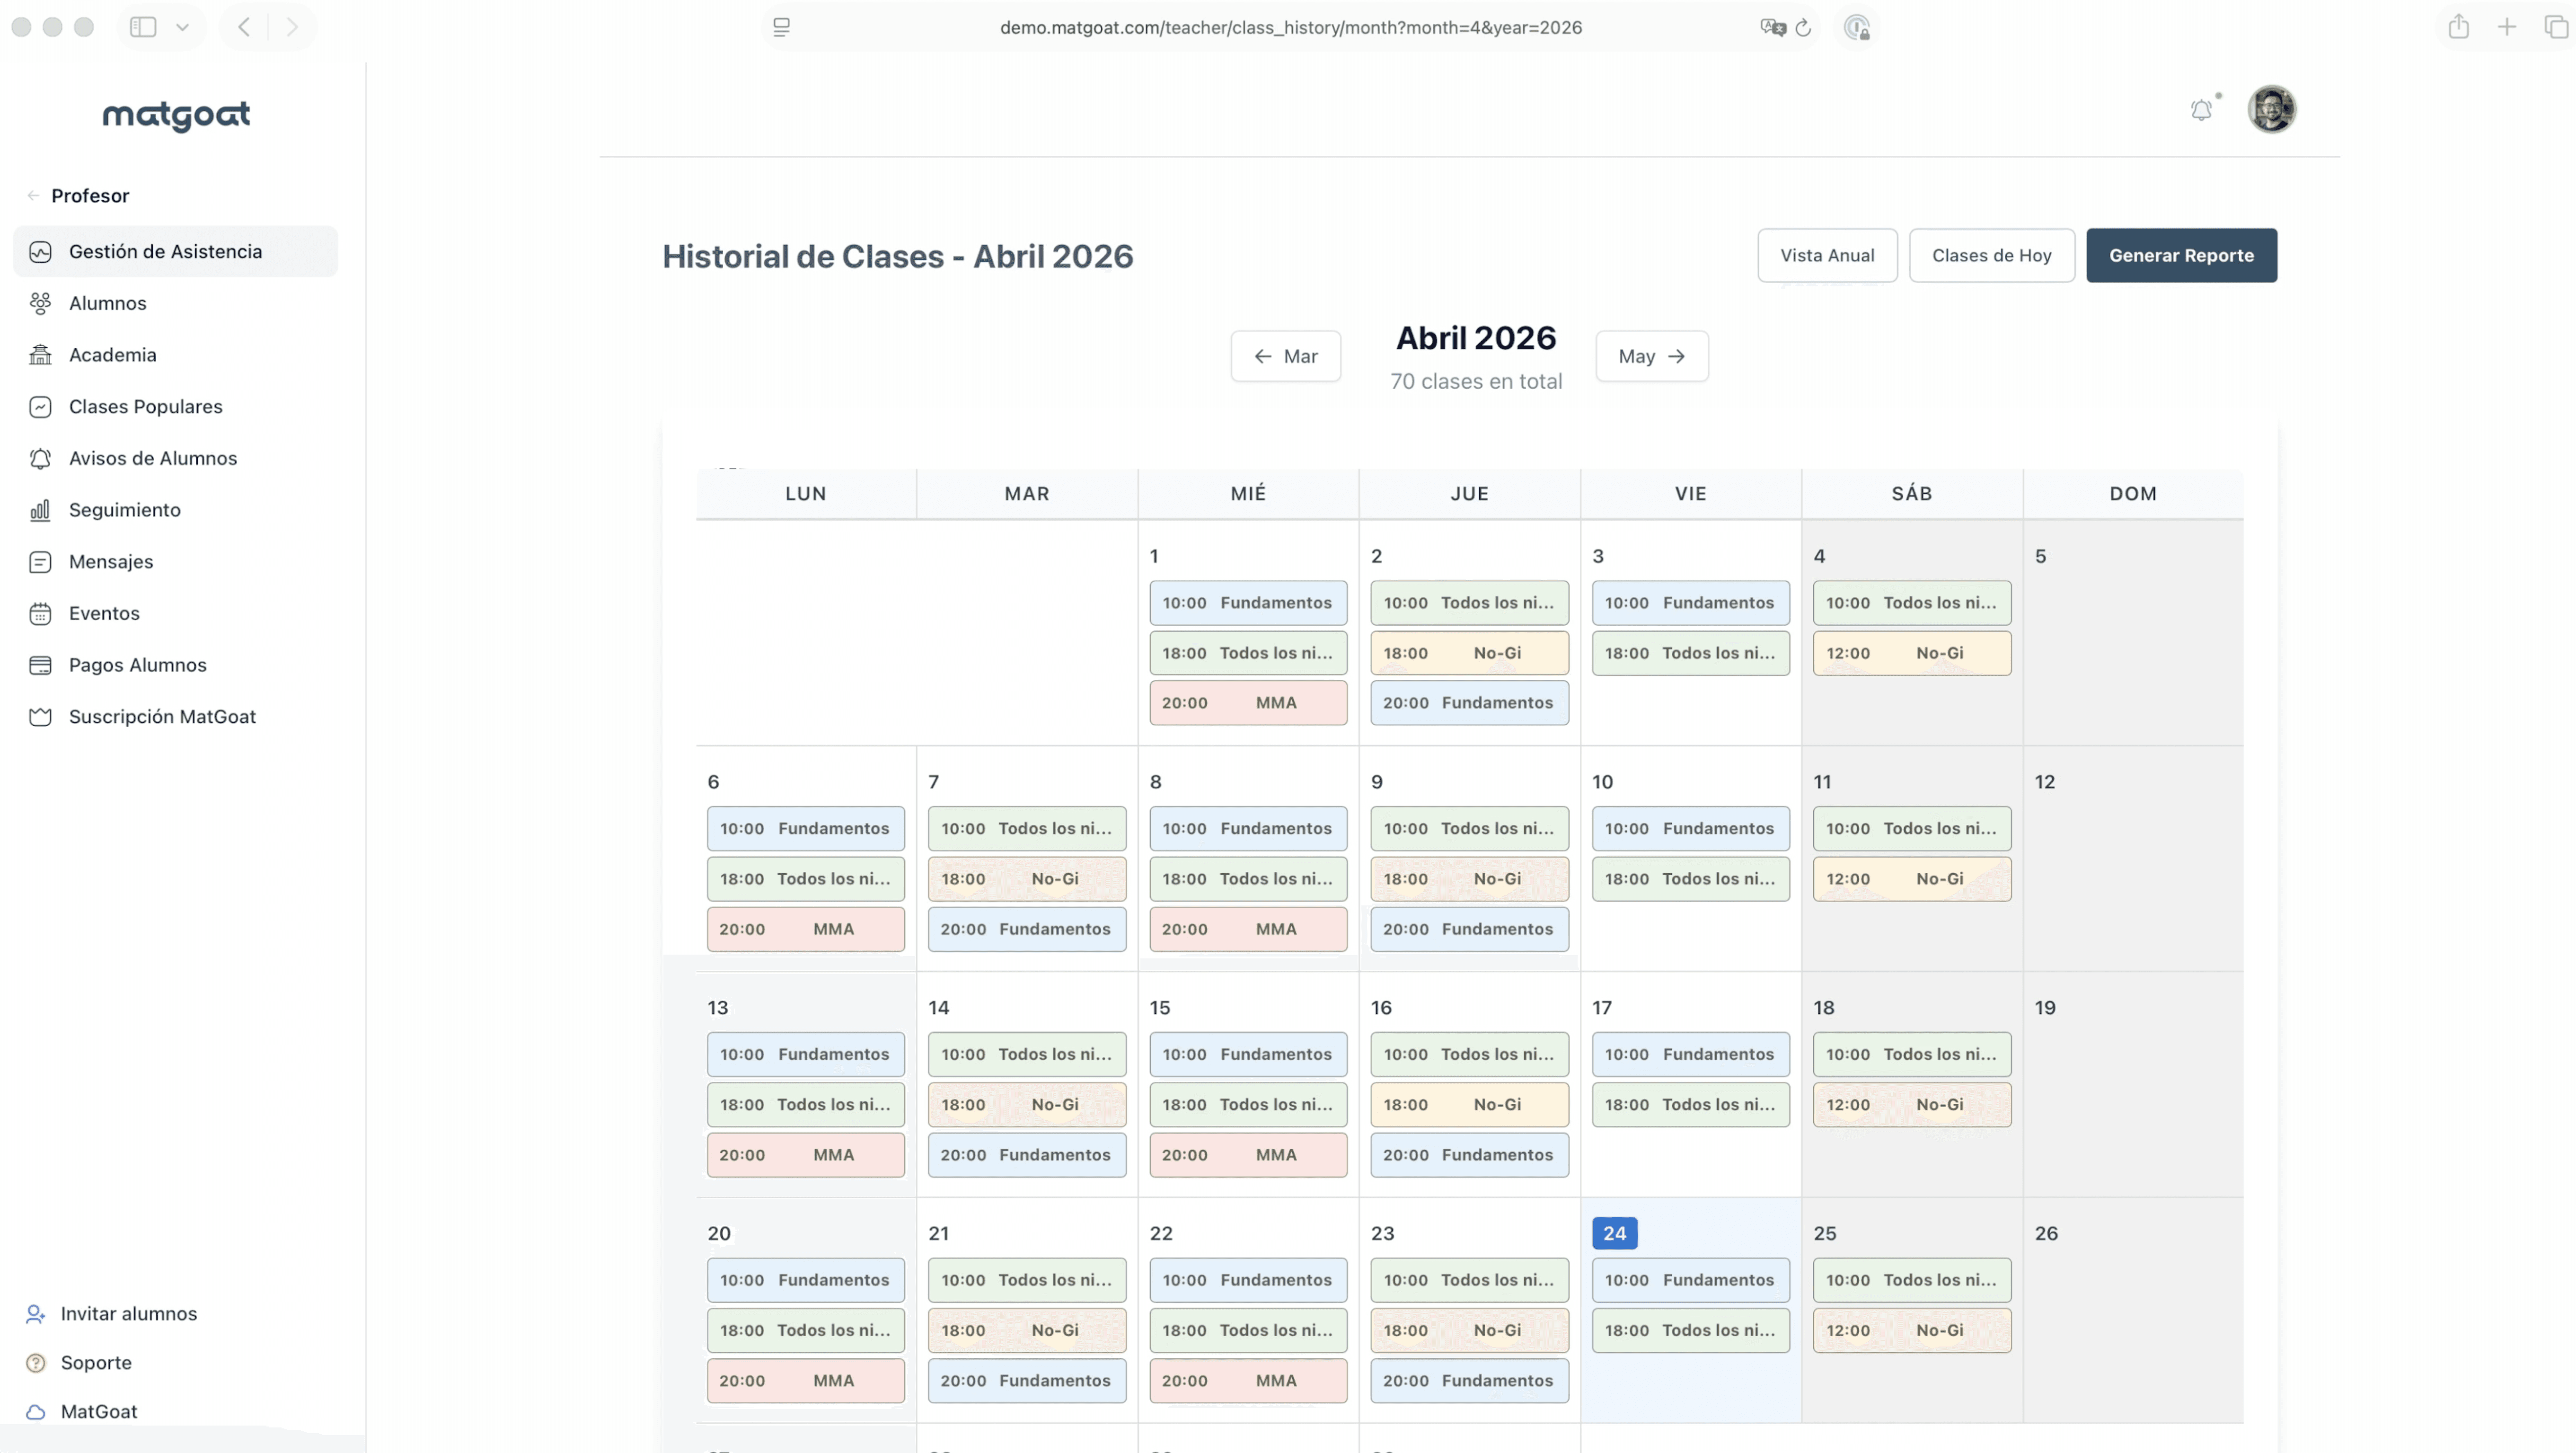
Task: Click the Invitar alumnos person icon
Action: (36, 1314)
